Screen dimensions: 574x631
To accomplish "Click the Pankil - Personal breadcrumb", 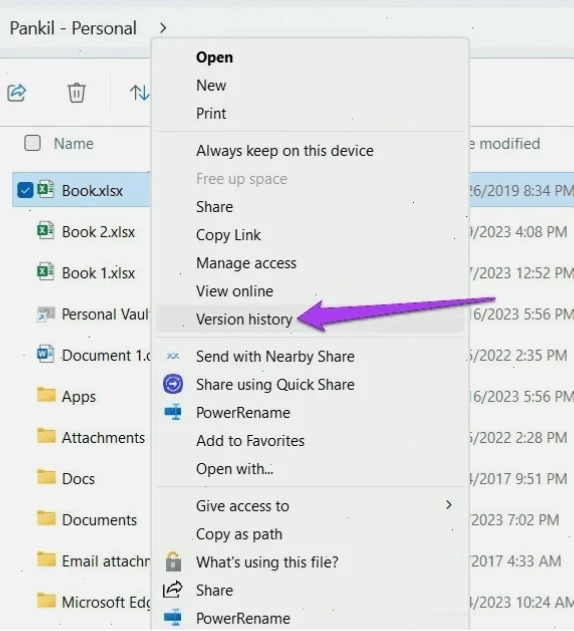I will [x=73, y=28].
